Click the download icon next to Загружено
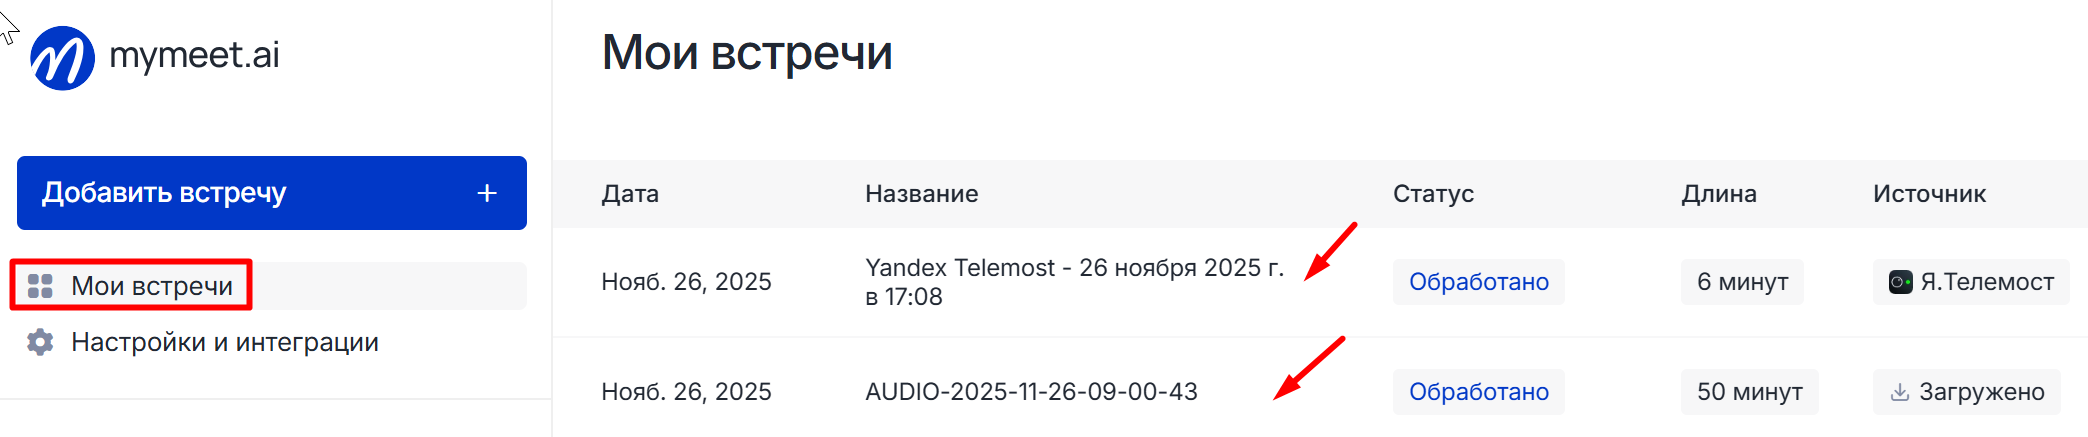Screen dimensions: 2088x437 (1899, 392)
